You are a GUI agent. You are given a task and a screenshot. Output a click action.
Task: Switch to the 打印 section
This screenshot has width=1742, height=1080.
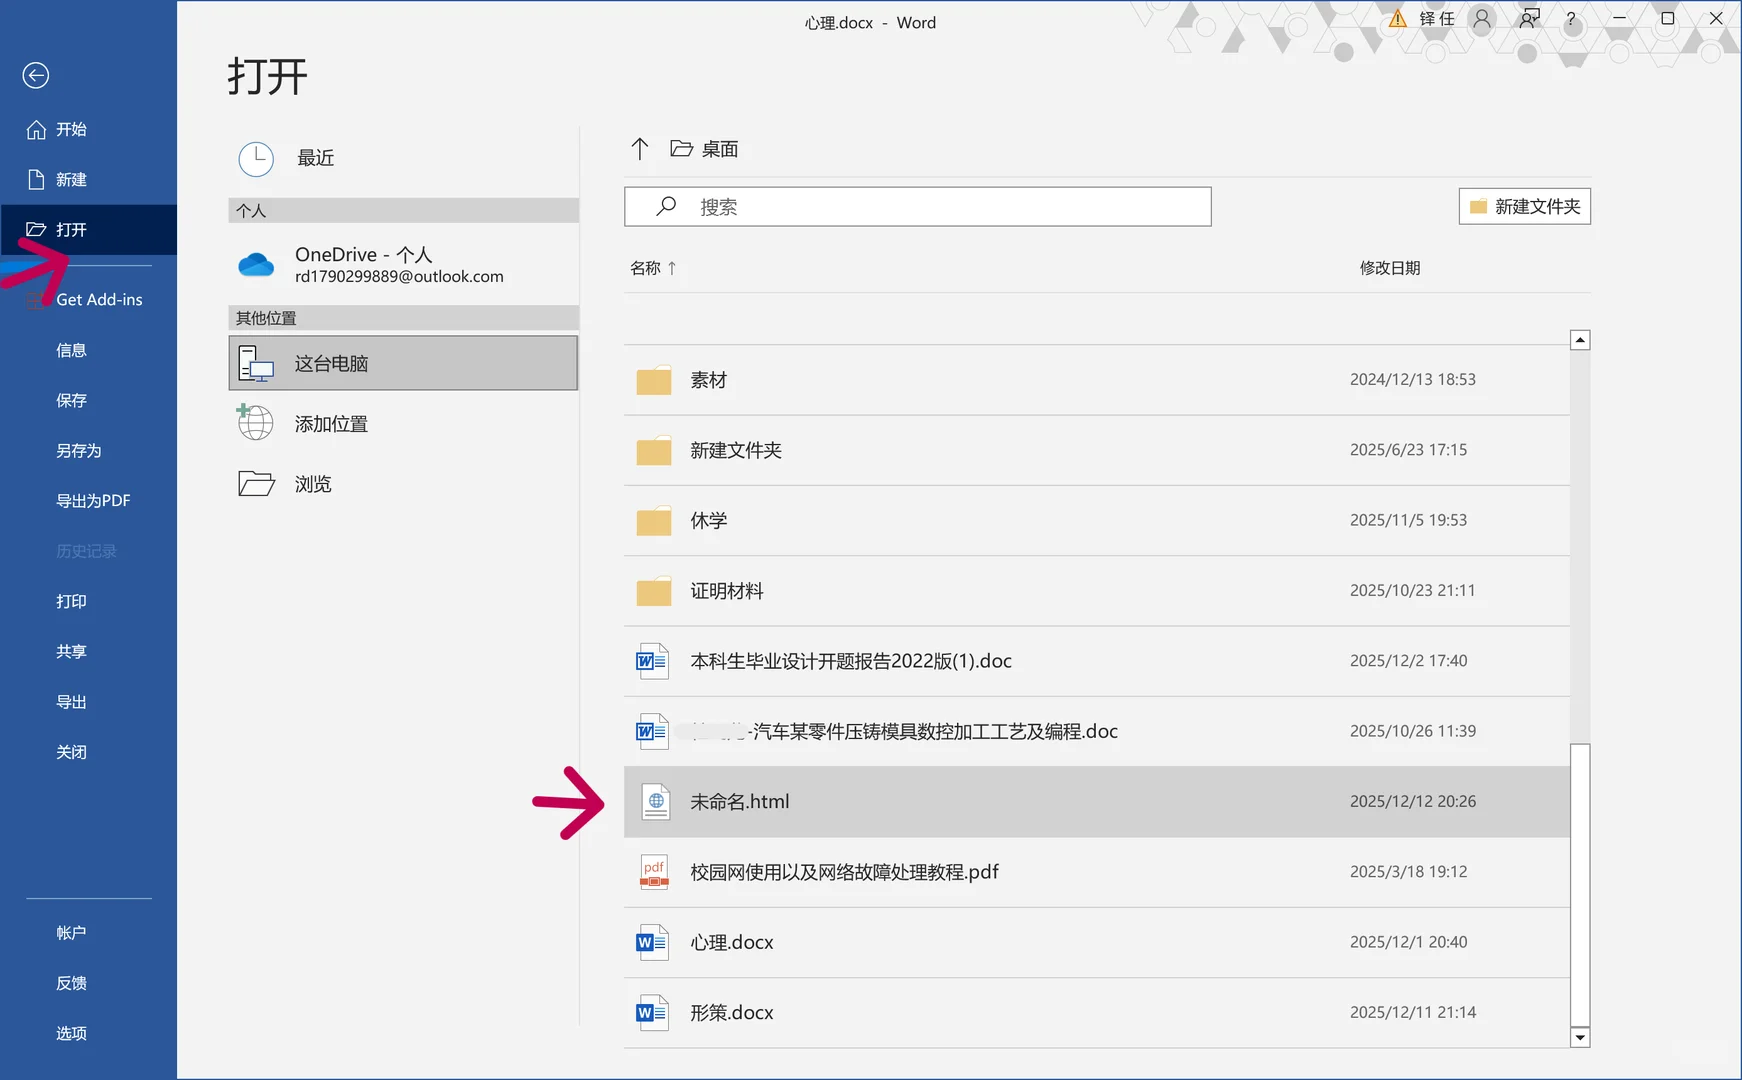pyautogui.click(x=71, y=601)
